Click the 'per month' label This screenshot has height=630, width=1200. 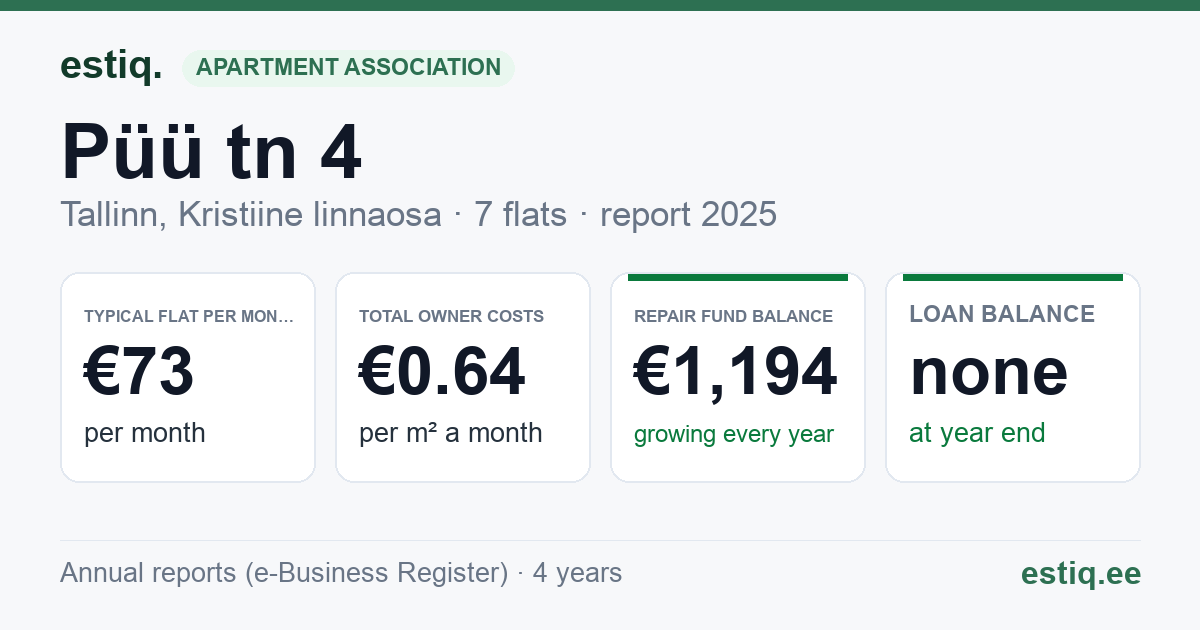(145, 433)
